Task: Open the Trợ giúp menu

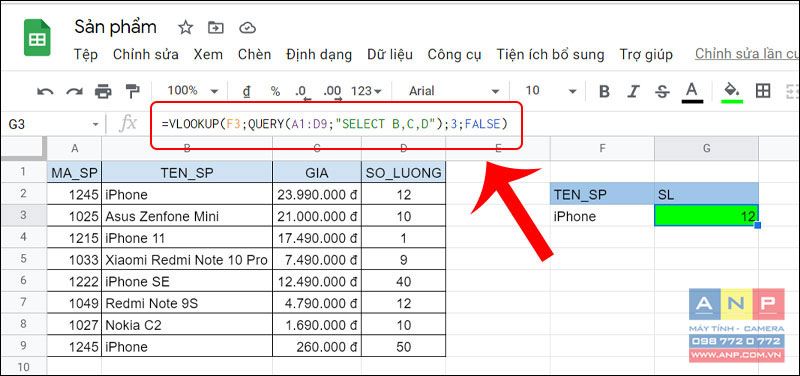Action: (x=646, y=55)
